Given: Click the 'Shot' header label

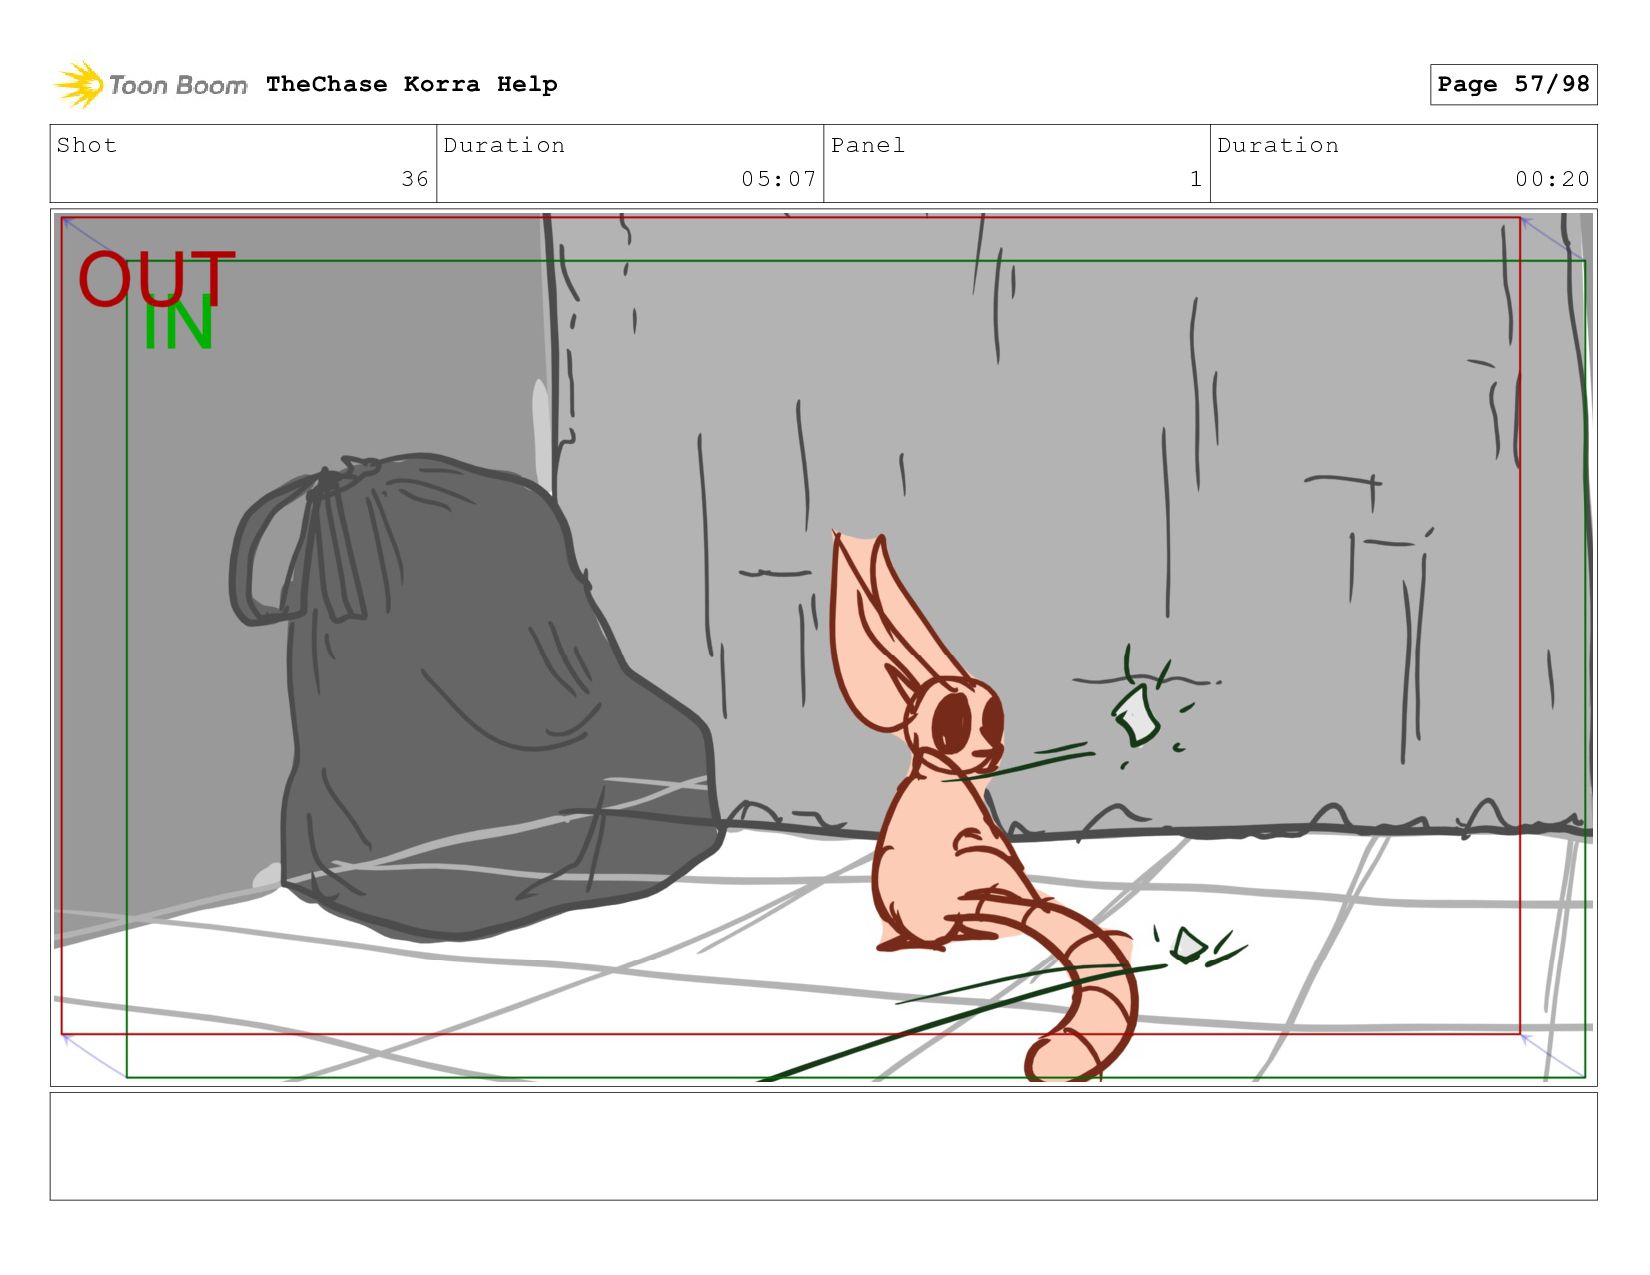Looking at the screenshot, I should 87,145.
